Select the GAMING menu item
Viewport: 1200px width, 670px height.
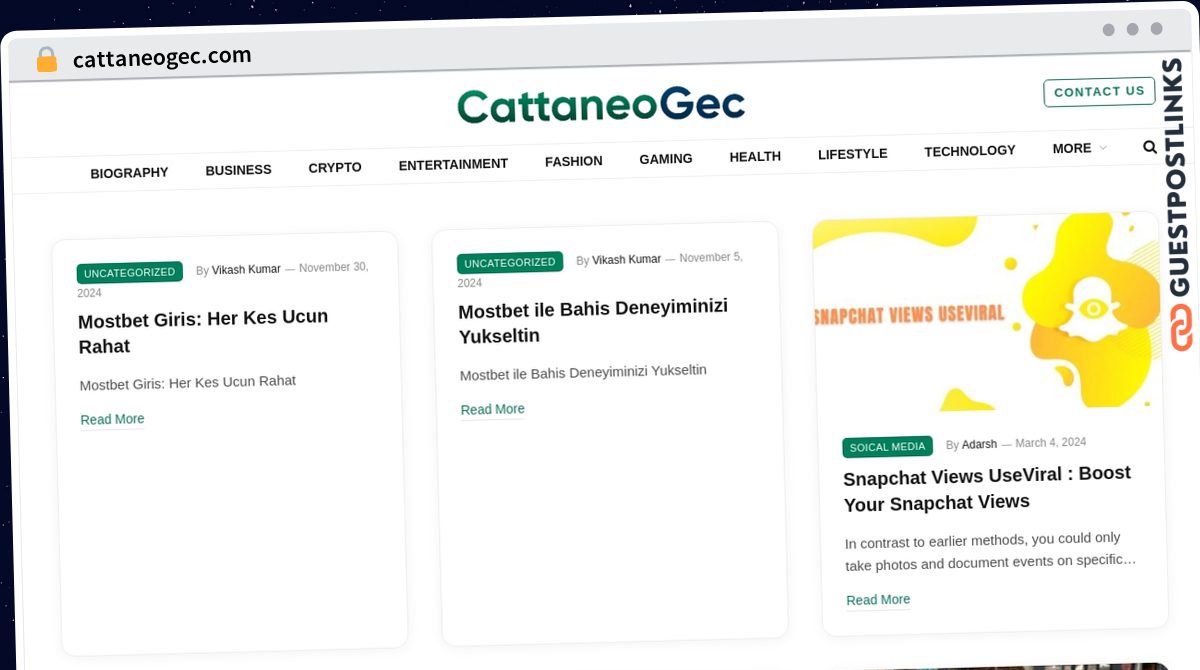(x=666, y=159)
